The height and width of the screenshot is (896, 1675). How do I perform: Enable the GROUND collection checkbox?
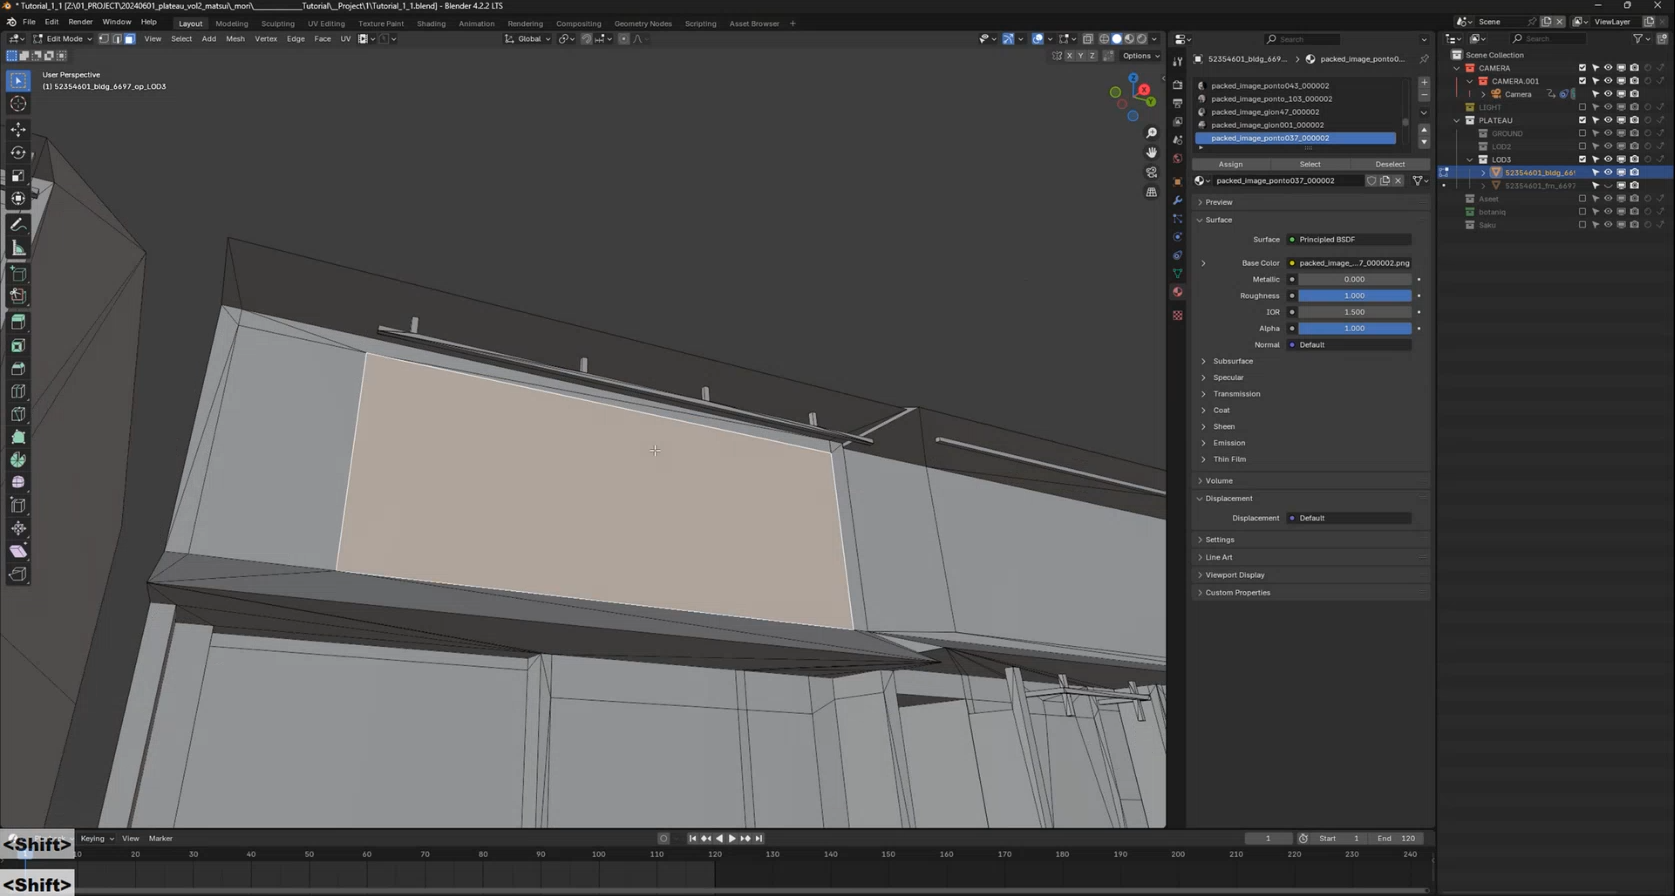tap(1582, 133)
